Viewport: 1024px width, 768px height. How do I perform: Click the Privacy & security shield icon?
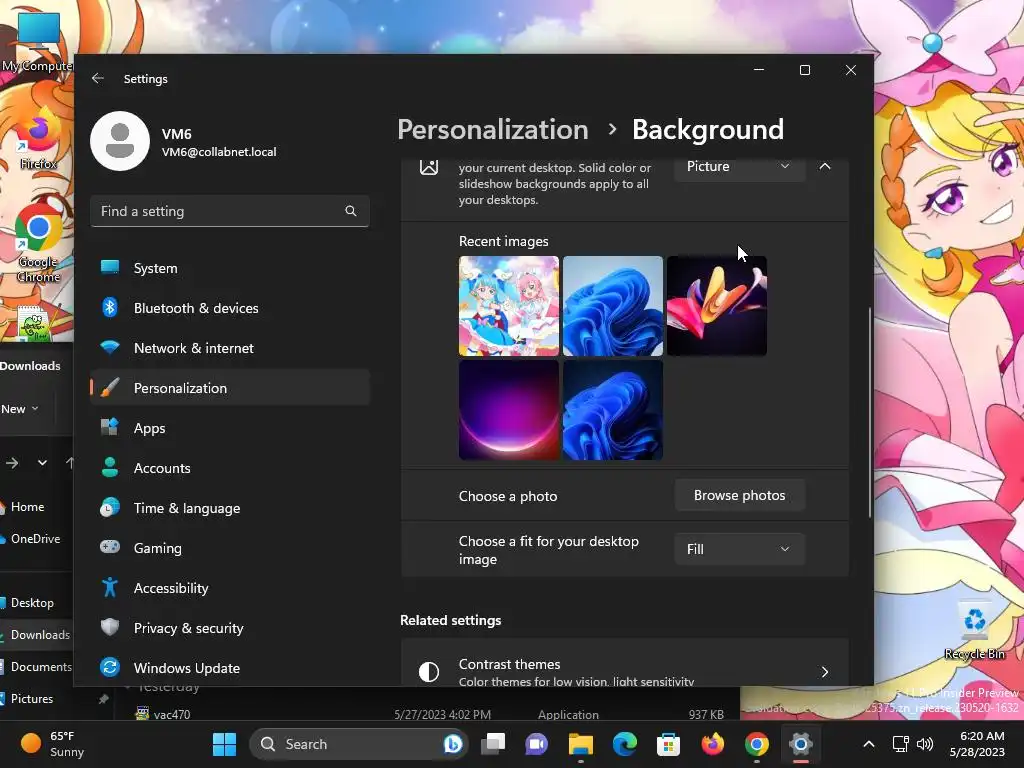click(110, 628)
